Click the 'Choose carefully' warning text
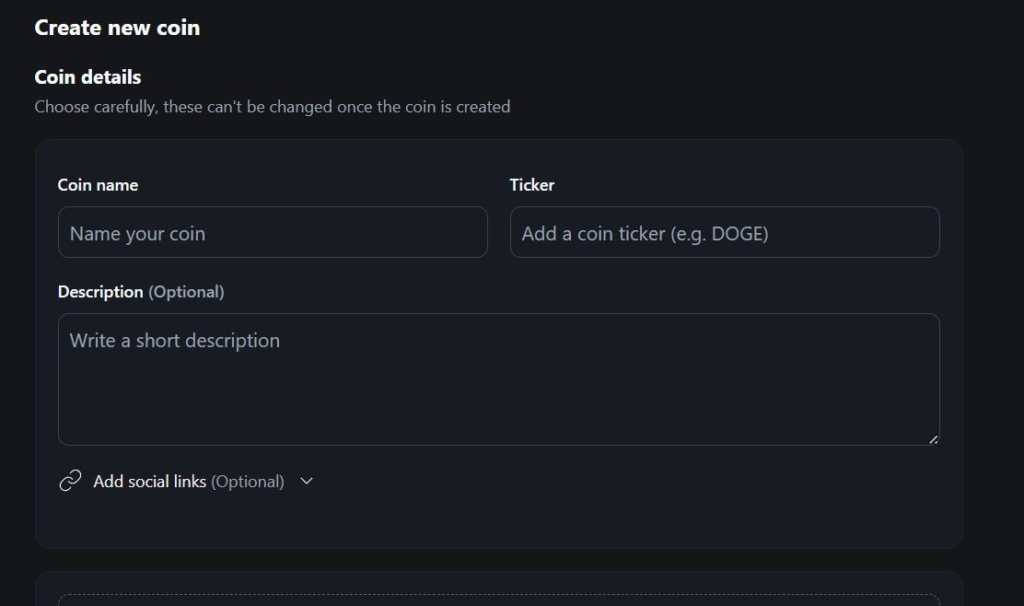The width and height of the screenshot is (1024, 606). [x=272, y=106]
